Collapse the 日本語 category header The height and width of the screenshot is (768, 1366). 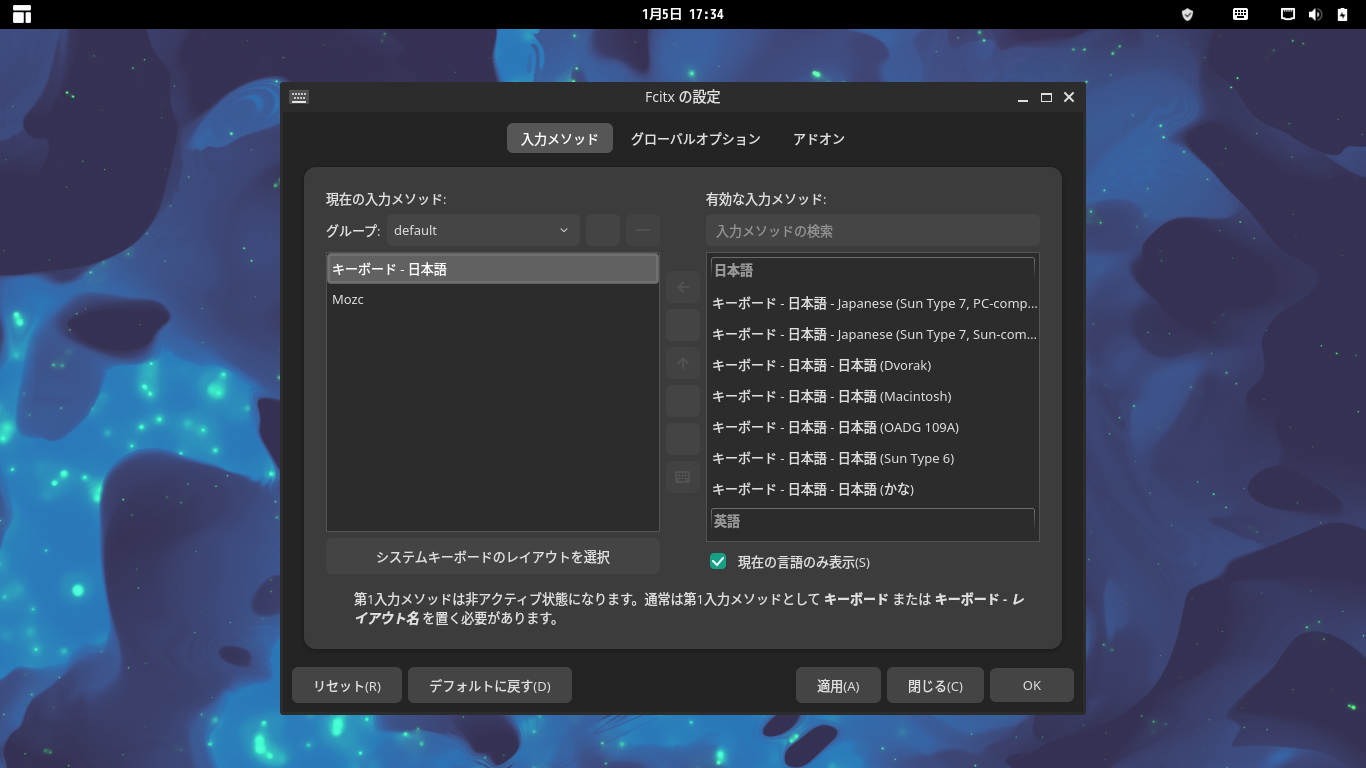pyautogui.click(x=872, y=269)
